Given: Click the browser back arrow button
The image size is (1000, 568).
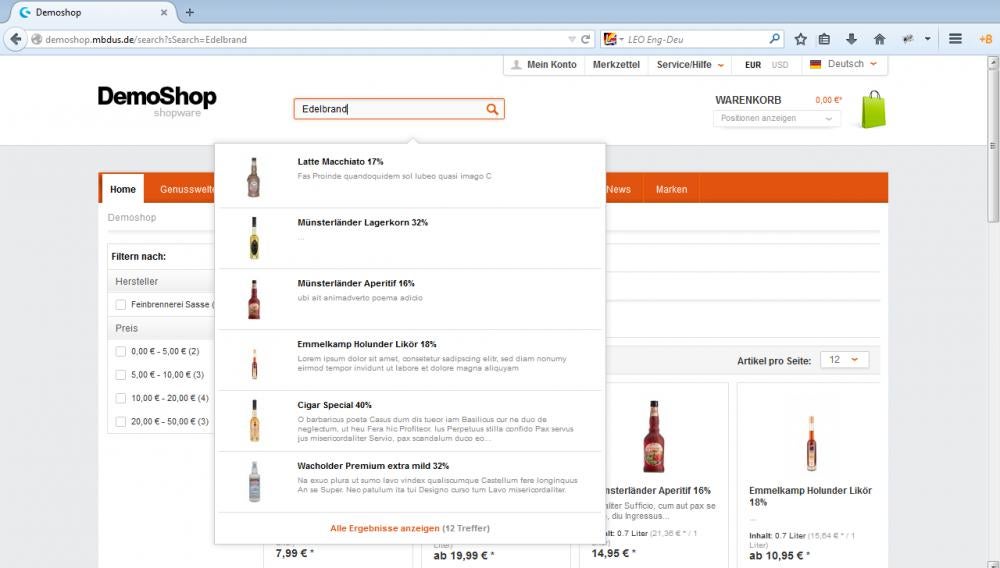Looking at the screenshot, I should (15, 39).
